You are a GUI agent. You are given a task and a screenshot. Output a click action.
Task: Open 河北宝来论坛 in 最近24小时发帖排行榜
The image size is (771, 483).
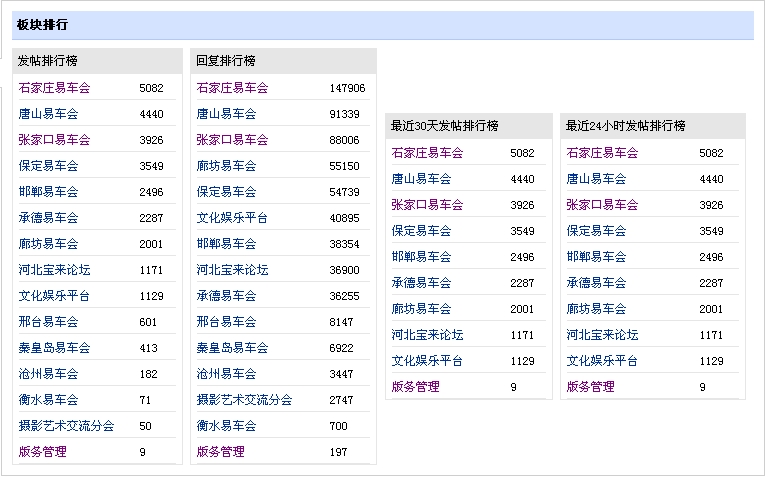(x=603, y=335)
